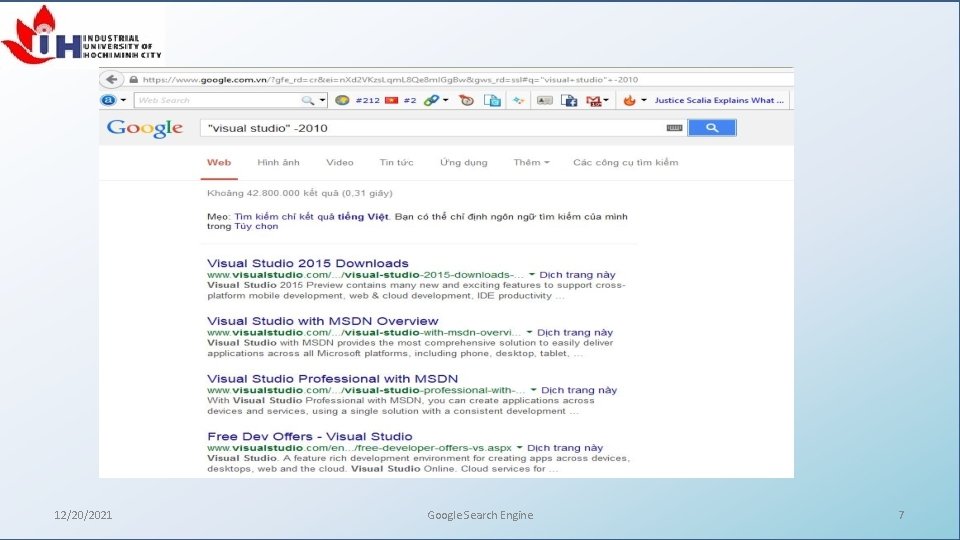Click the browser back arrow button

(111, 80)
